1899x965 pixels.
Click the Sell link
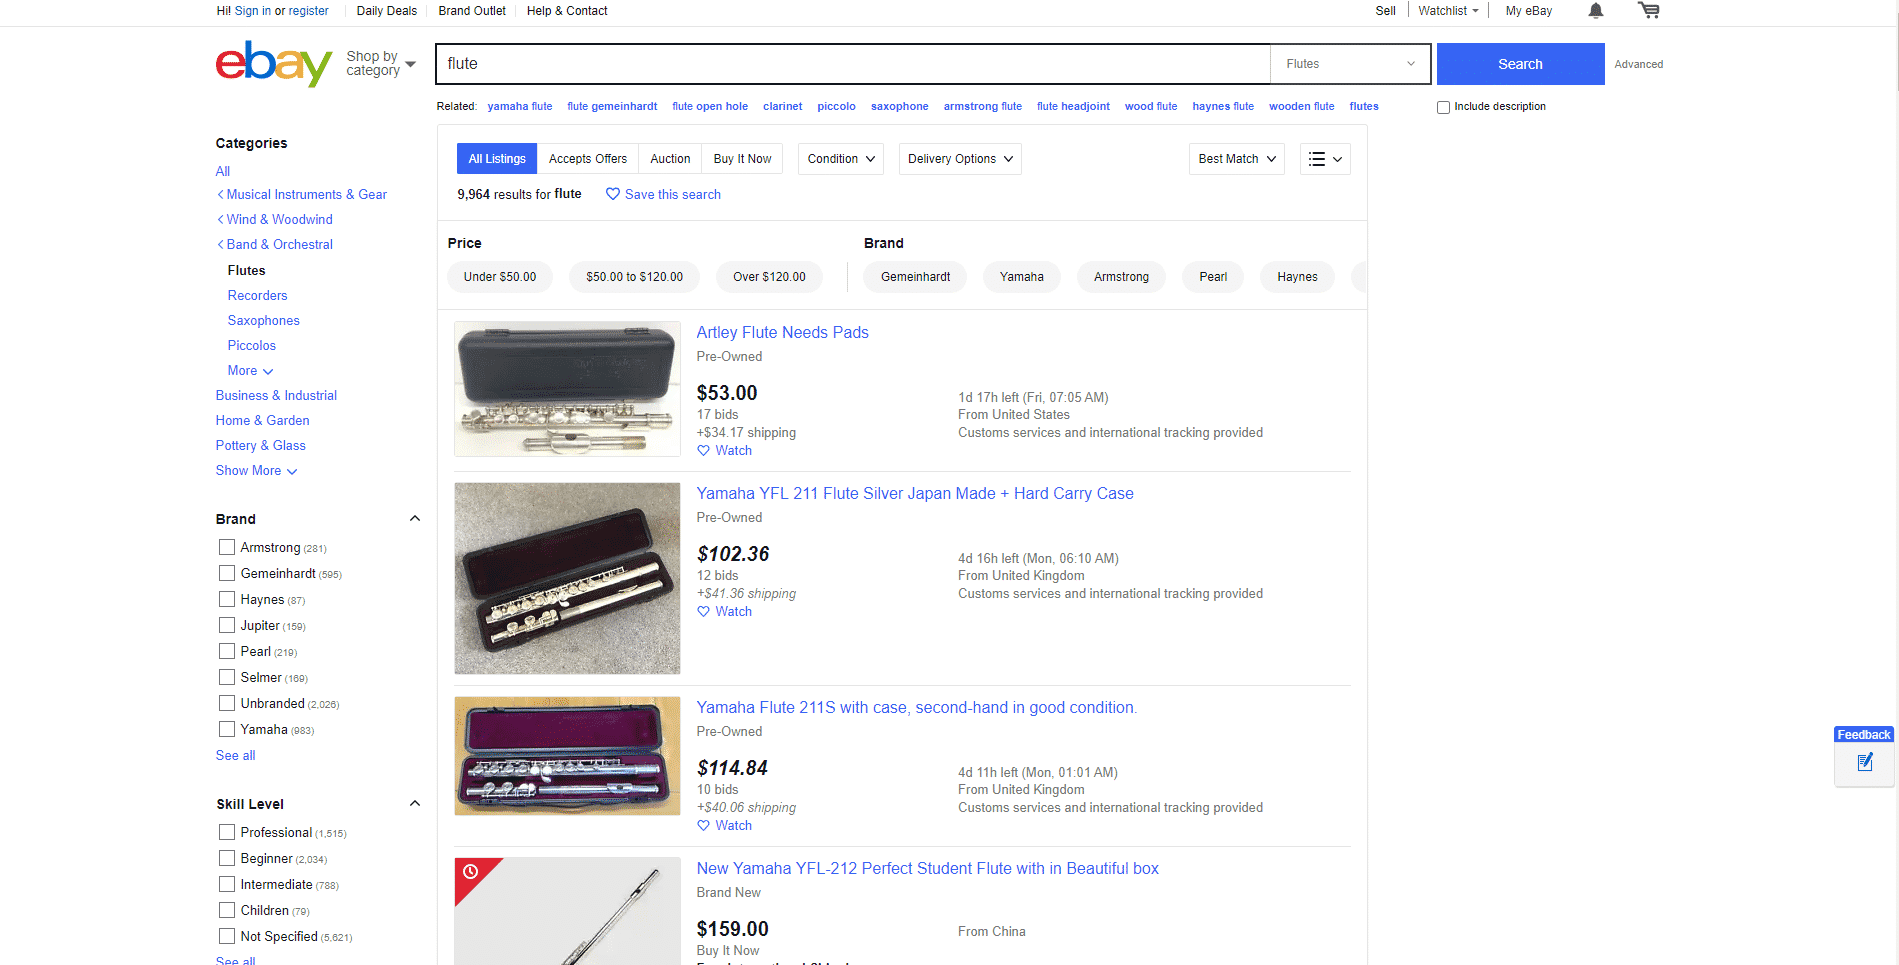[1386, 11]
